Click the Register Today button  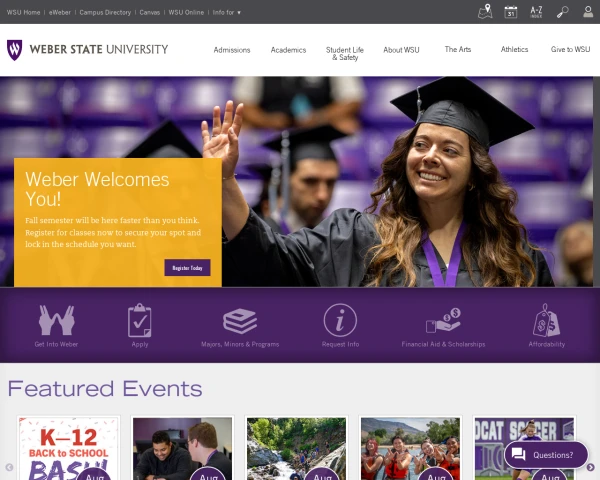point(188,268)
